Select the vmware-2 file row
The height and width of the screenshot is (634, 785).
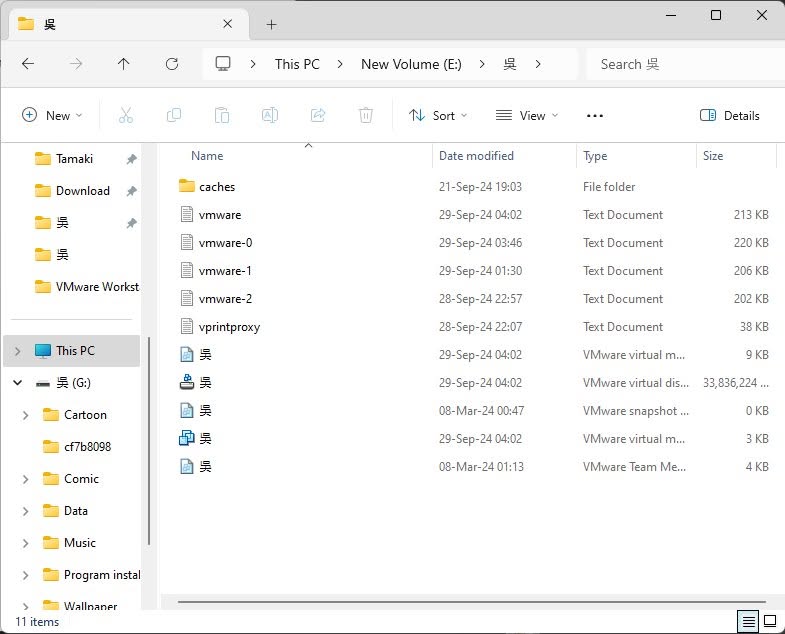pos(473,299)
